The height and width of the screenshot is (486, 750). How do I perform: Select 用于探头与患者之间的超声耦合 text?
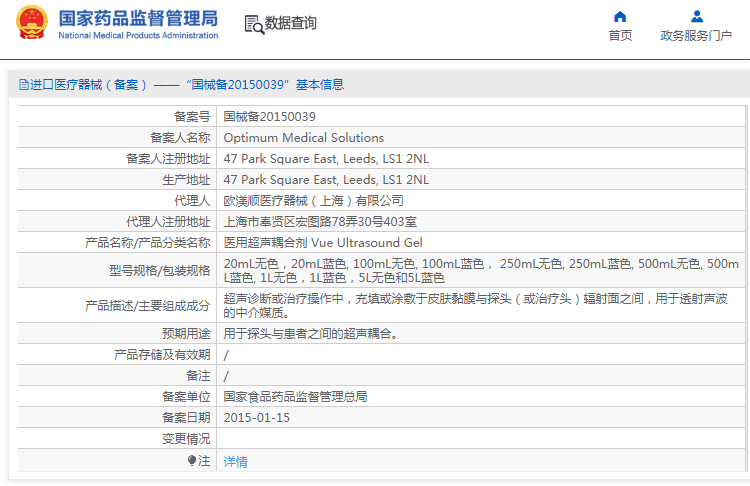pyautogui.click(x=310, y=334)
